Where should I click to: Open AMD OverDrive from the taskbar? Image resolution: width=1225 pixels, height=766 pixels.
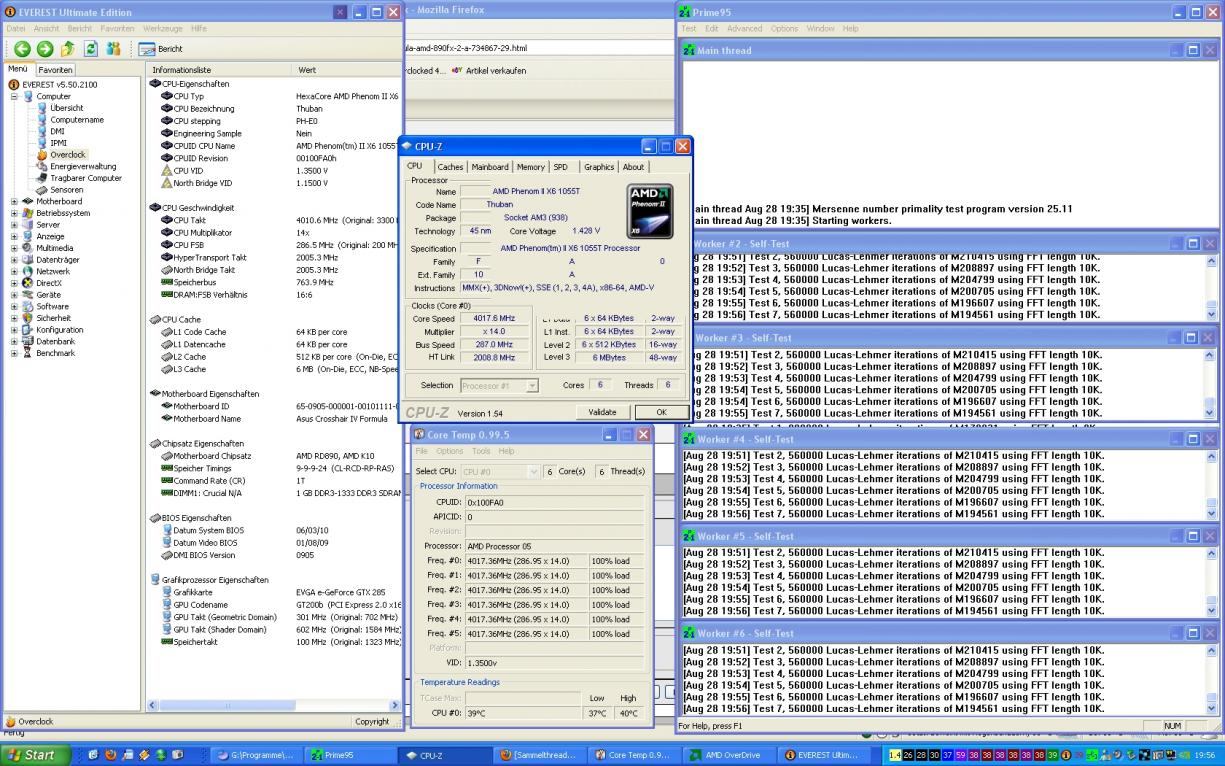click(727, 755)
